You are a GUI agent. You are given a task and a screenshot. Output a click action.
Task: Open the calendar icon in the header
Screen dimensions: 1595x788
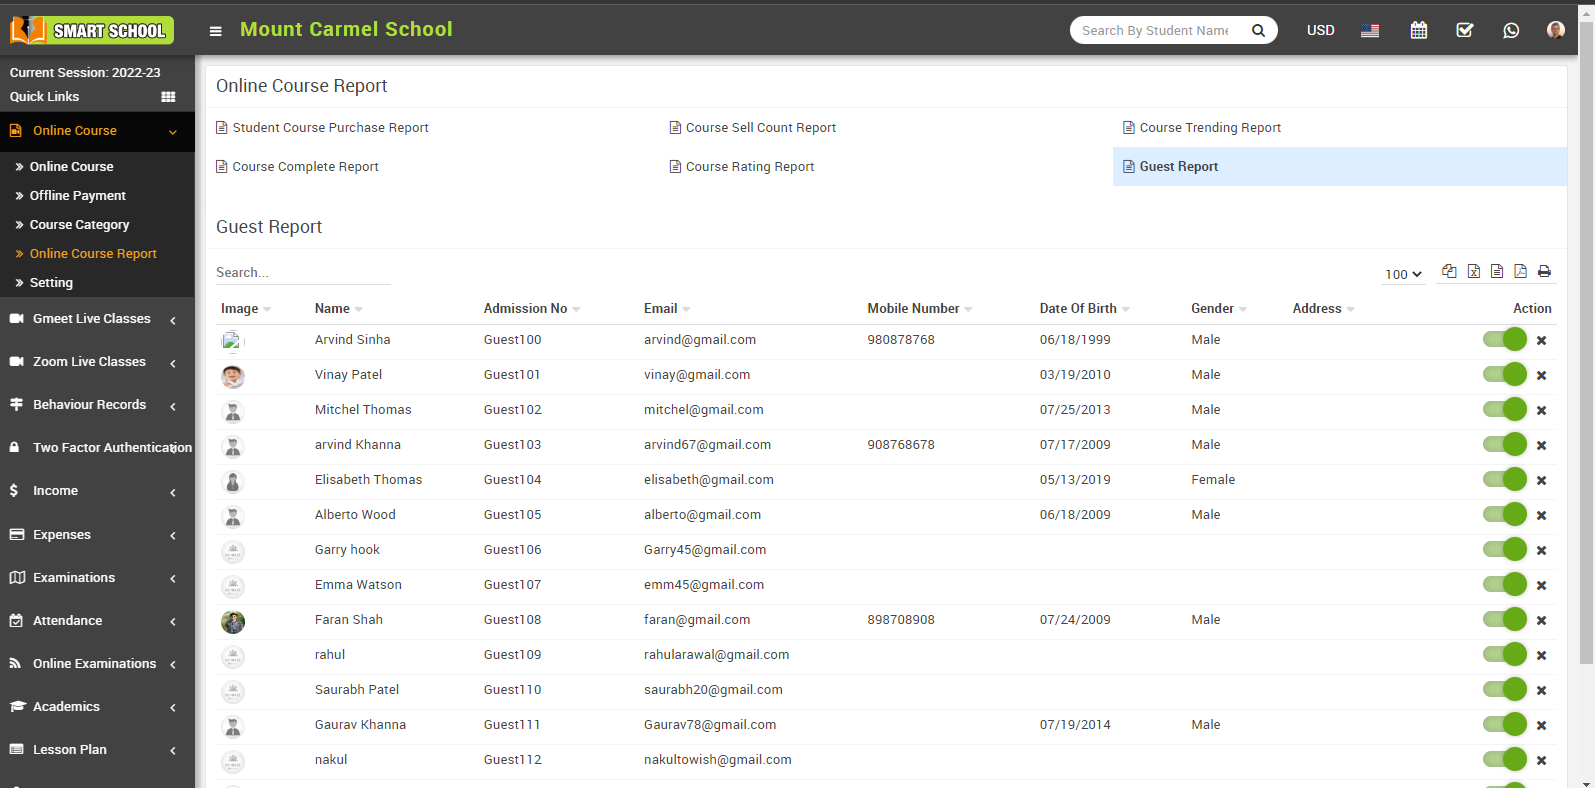(x=1418, y=30)
